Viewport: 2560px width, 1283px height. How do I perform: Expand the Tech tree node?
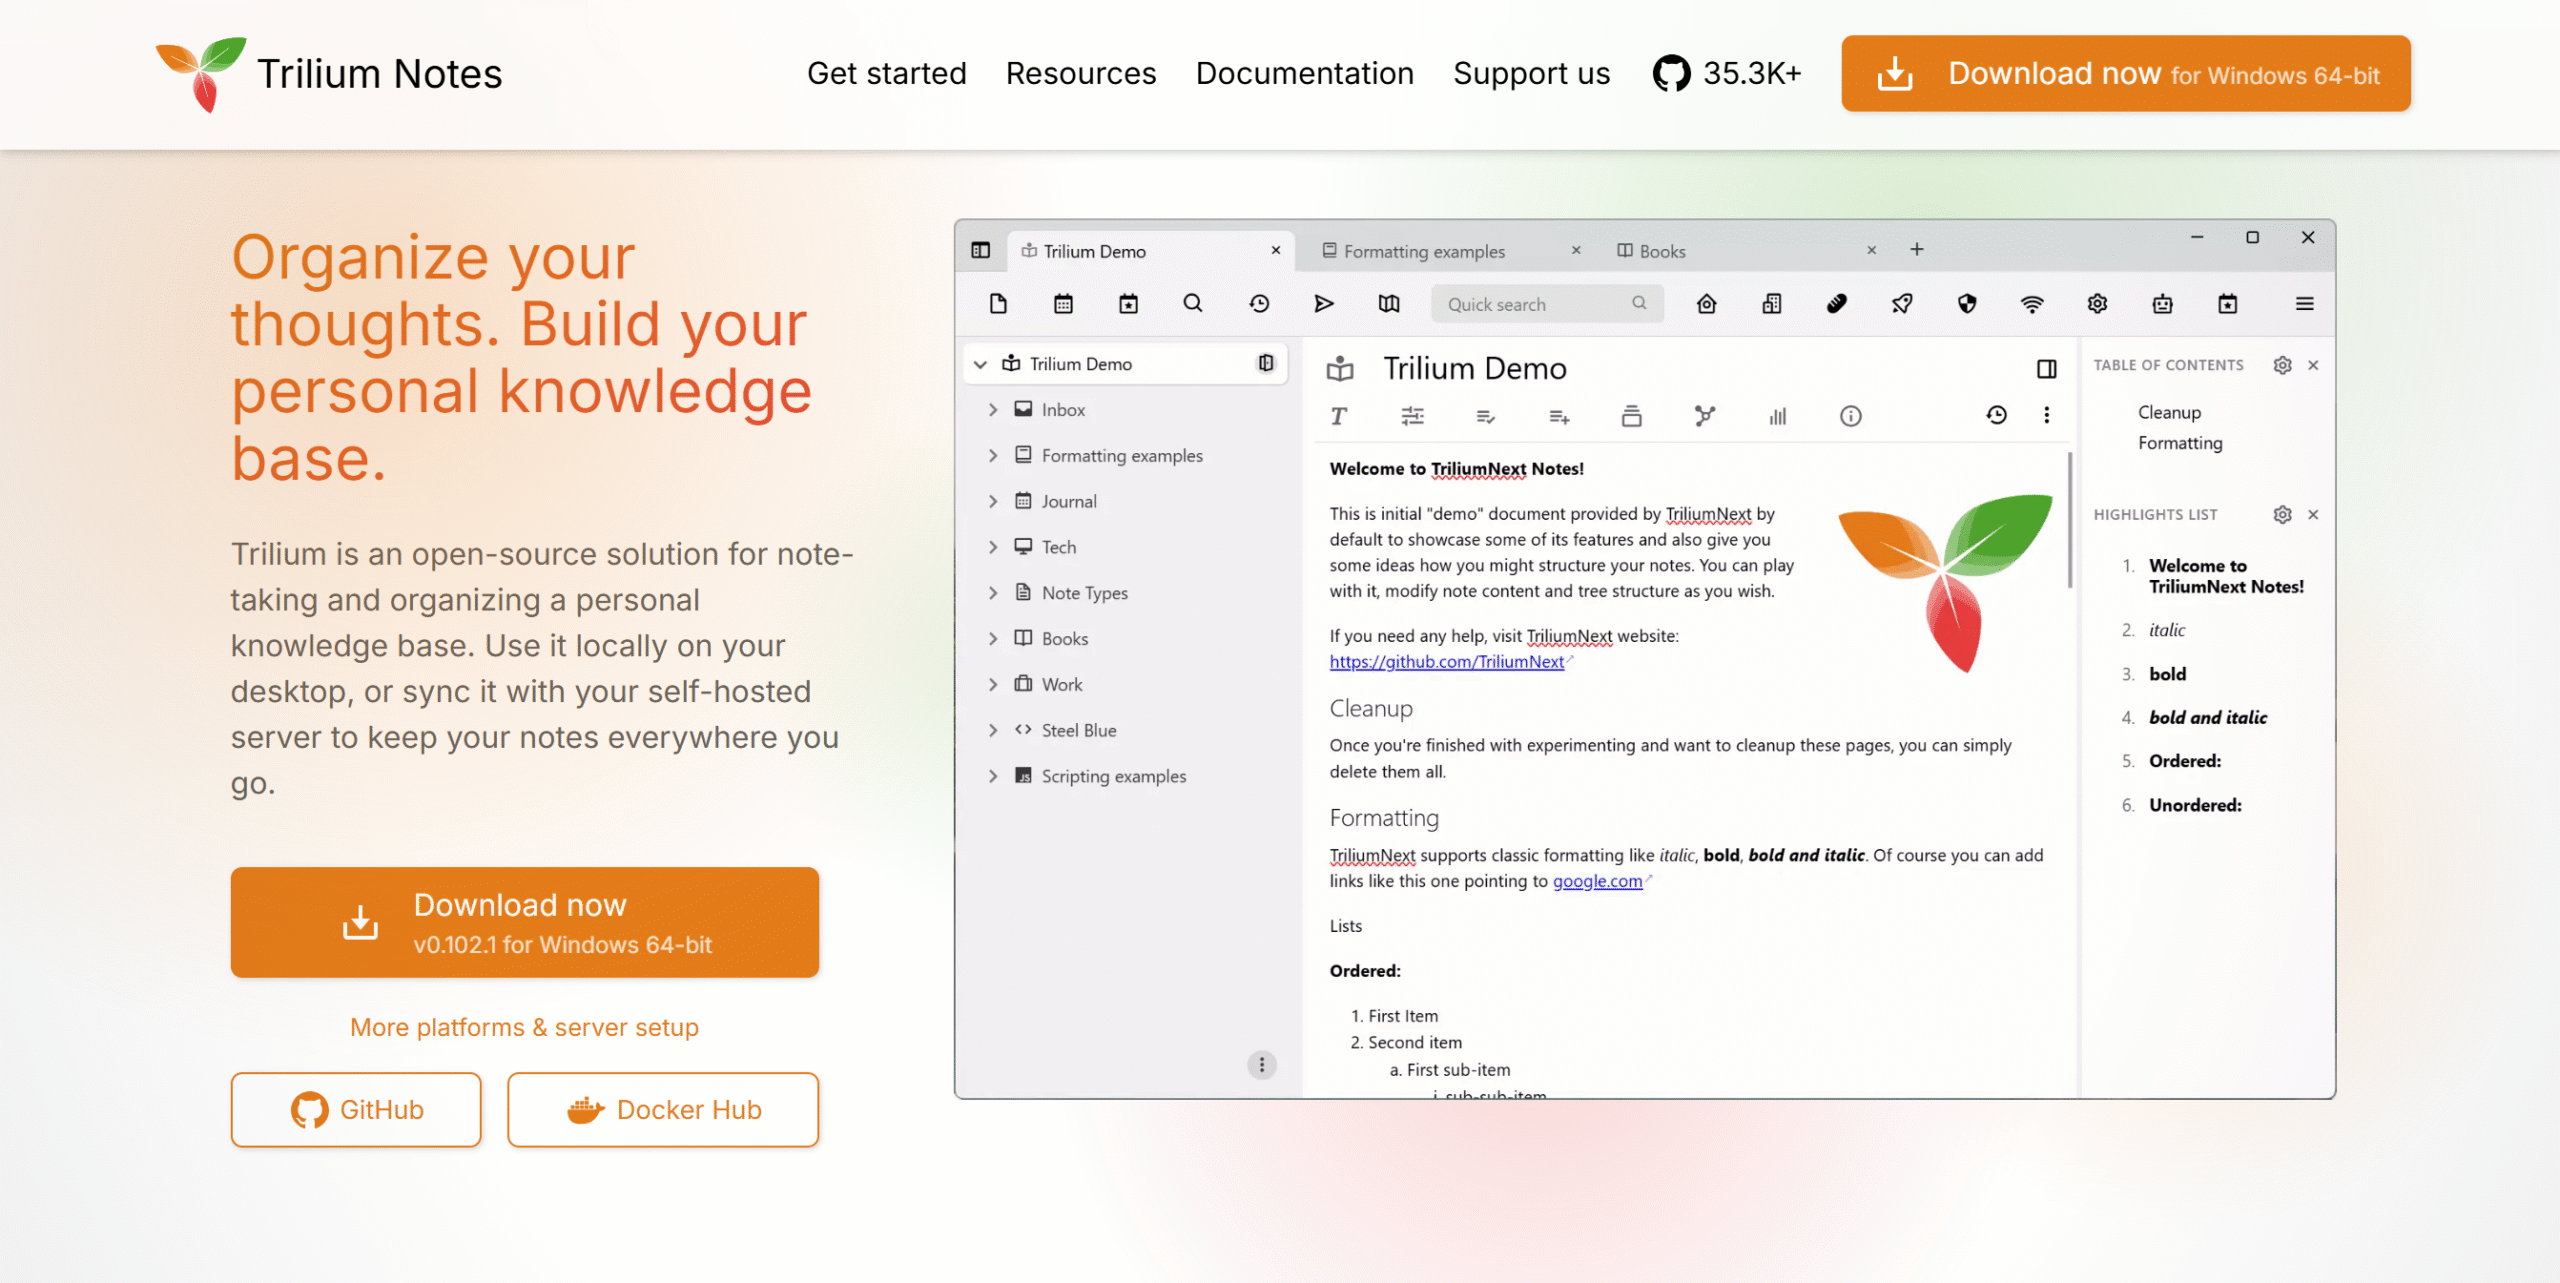tap(993, 547)
